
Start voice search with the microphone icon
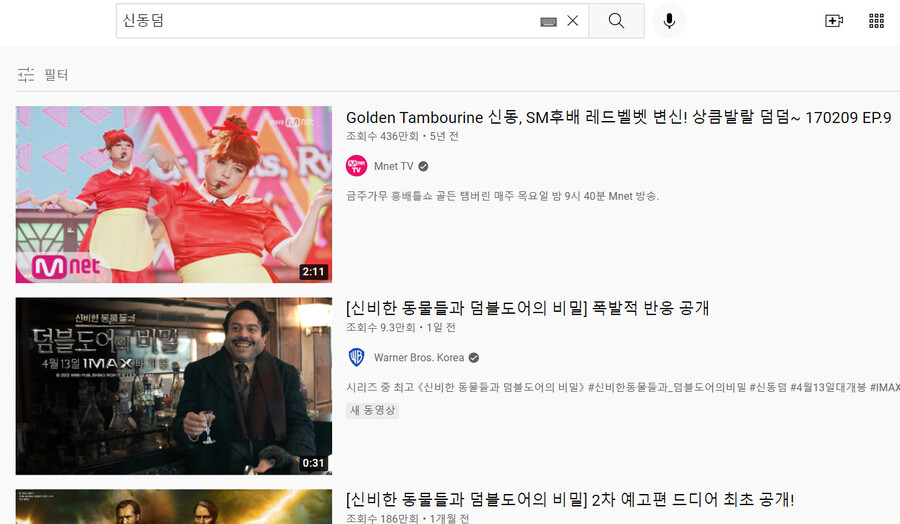[x=669, y=21]
